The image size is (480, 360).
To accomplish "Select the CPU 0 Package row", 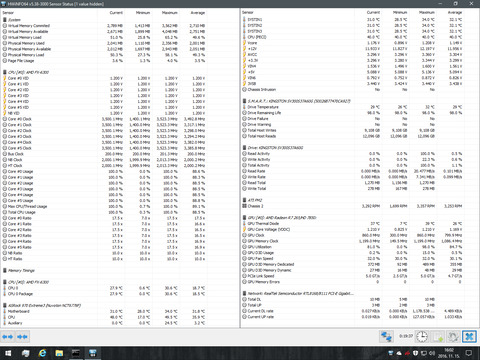I will pyautogui.click(x=104, y=294).
